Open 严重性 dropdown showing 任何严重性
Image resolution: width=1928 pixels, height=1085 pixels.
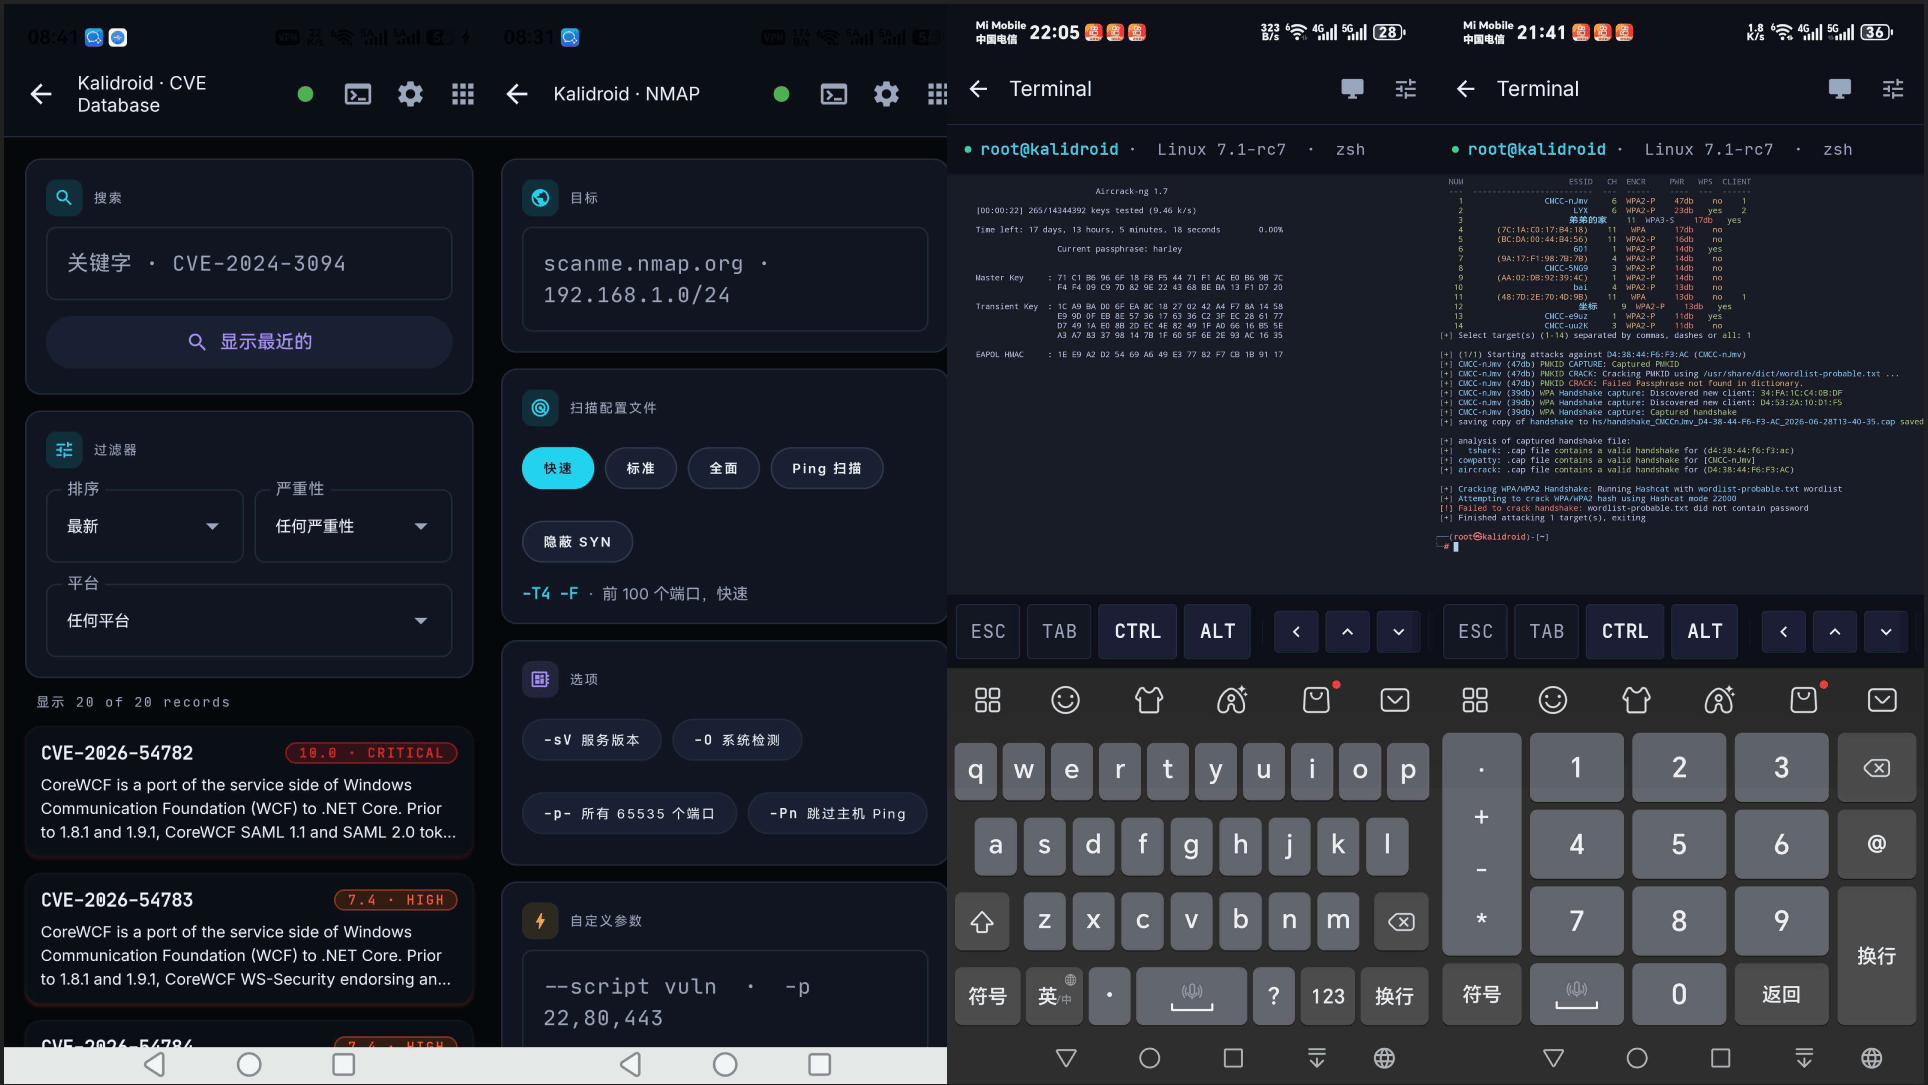(x=353, y=526)
